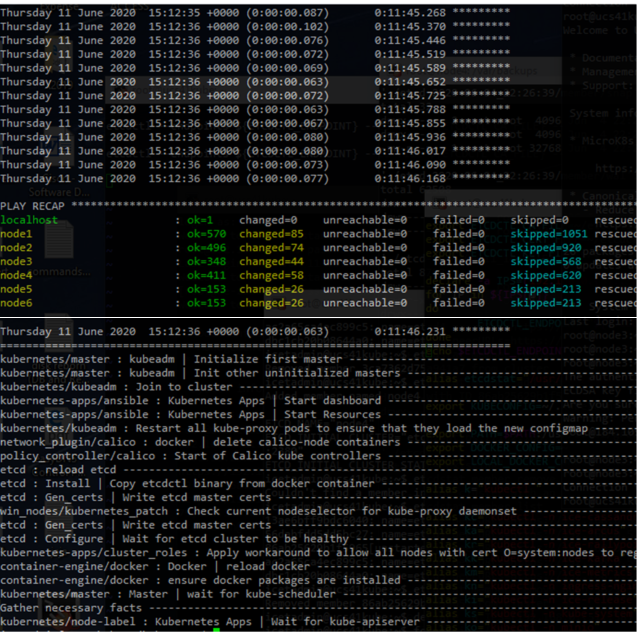Click the node5 host name

click(x=16, y=289)
